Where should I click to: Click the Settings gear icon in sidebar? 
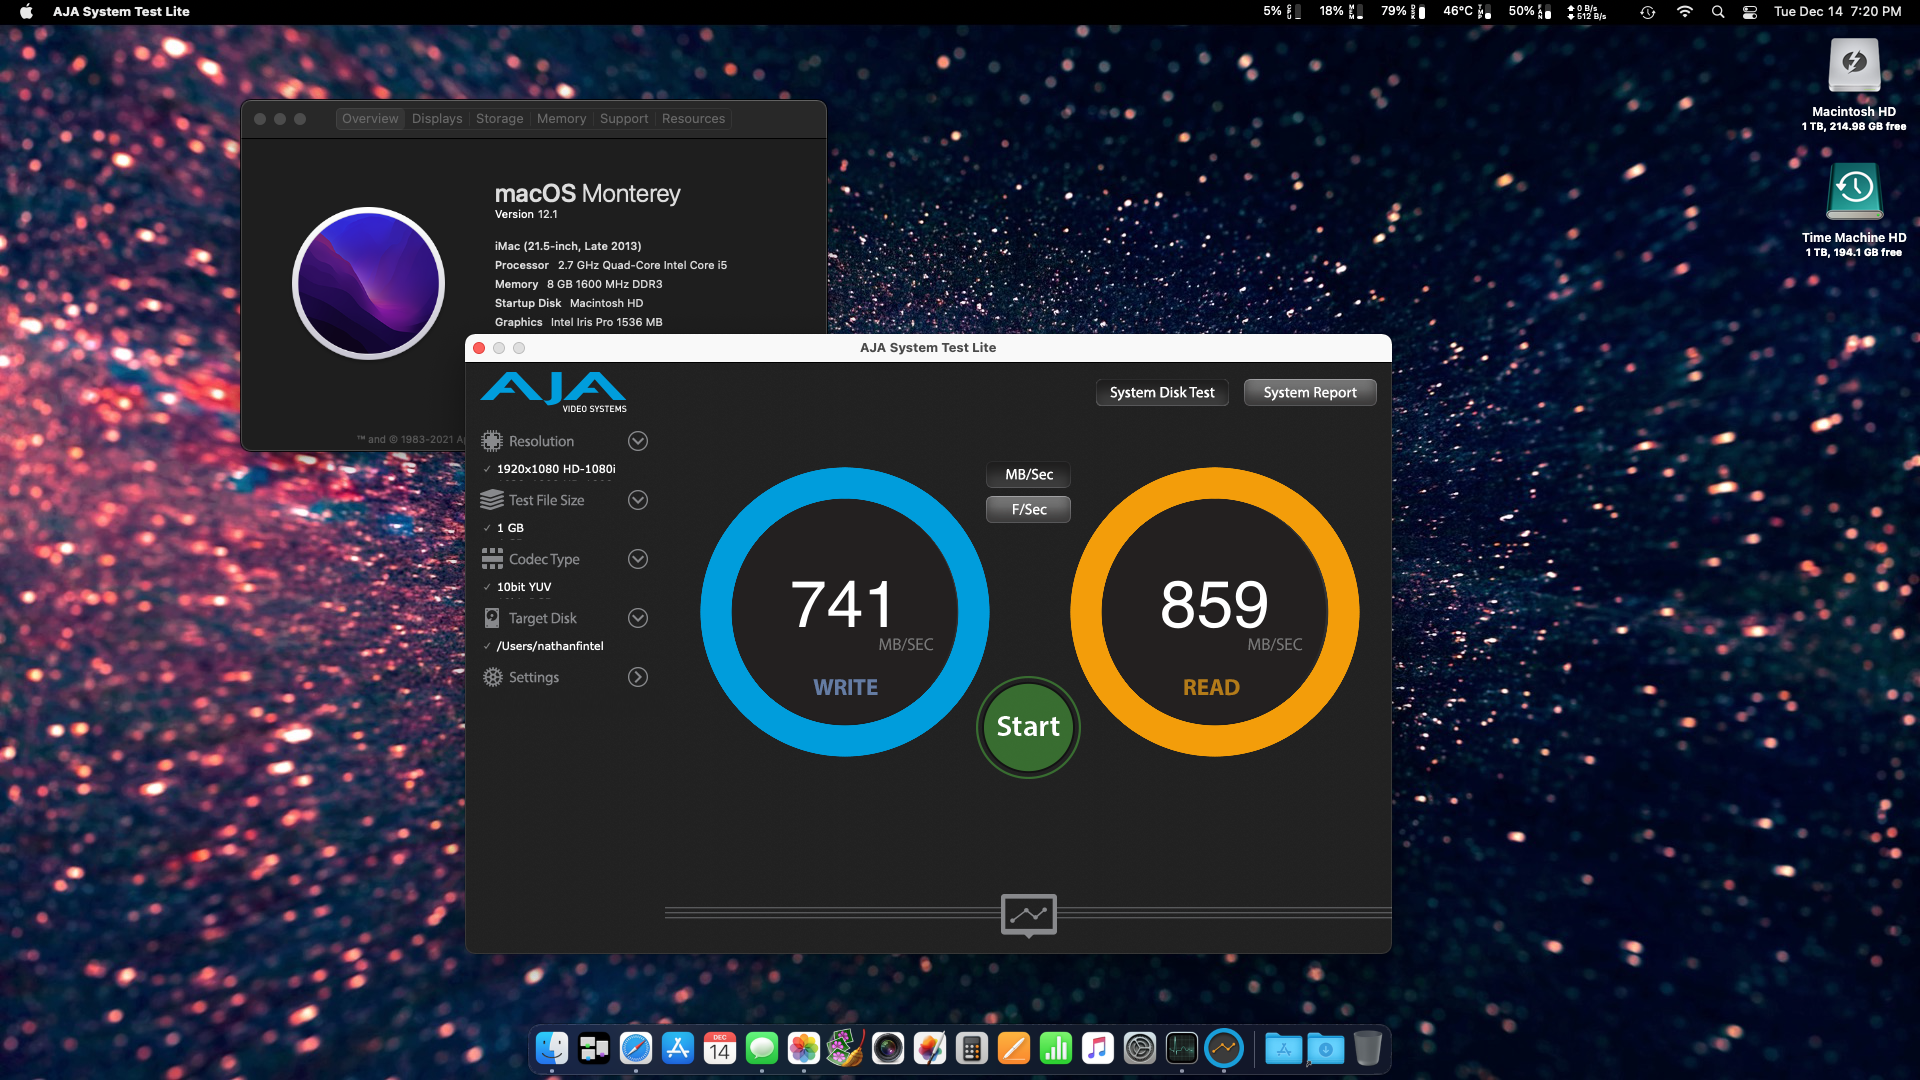pyautogui.click(x=492, y=677)
